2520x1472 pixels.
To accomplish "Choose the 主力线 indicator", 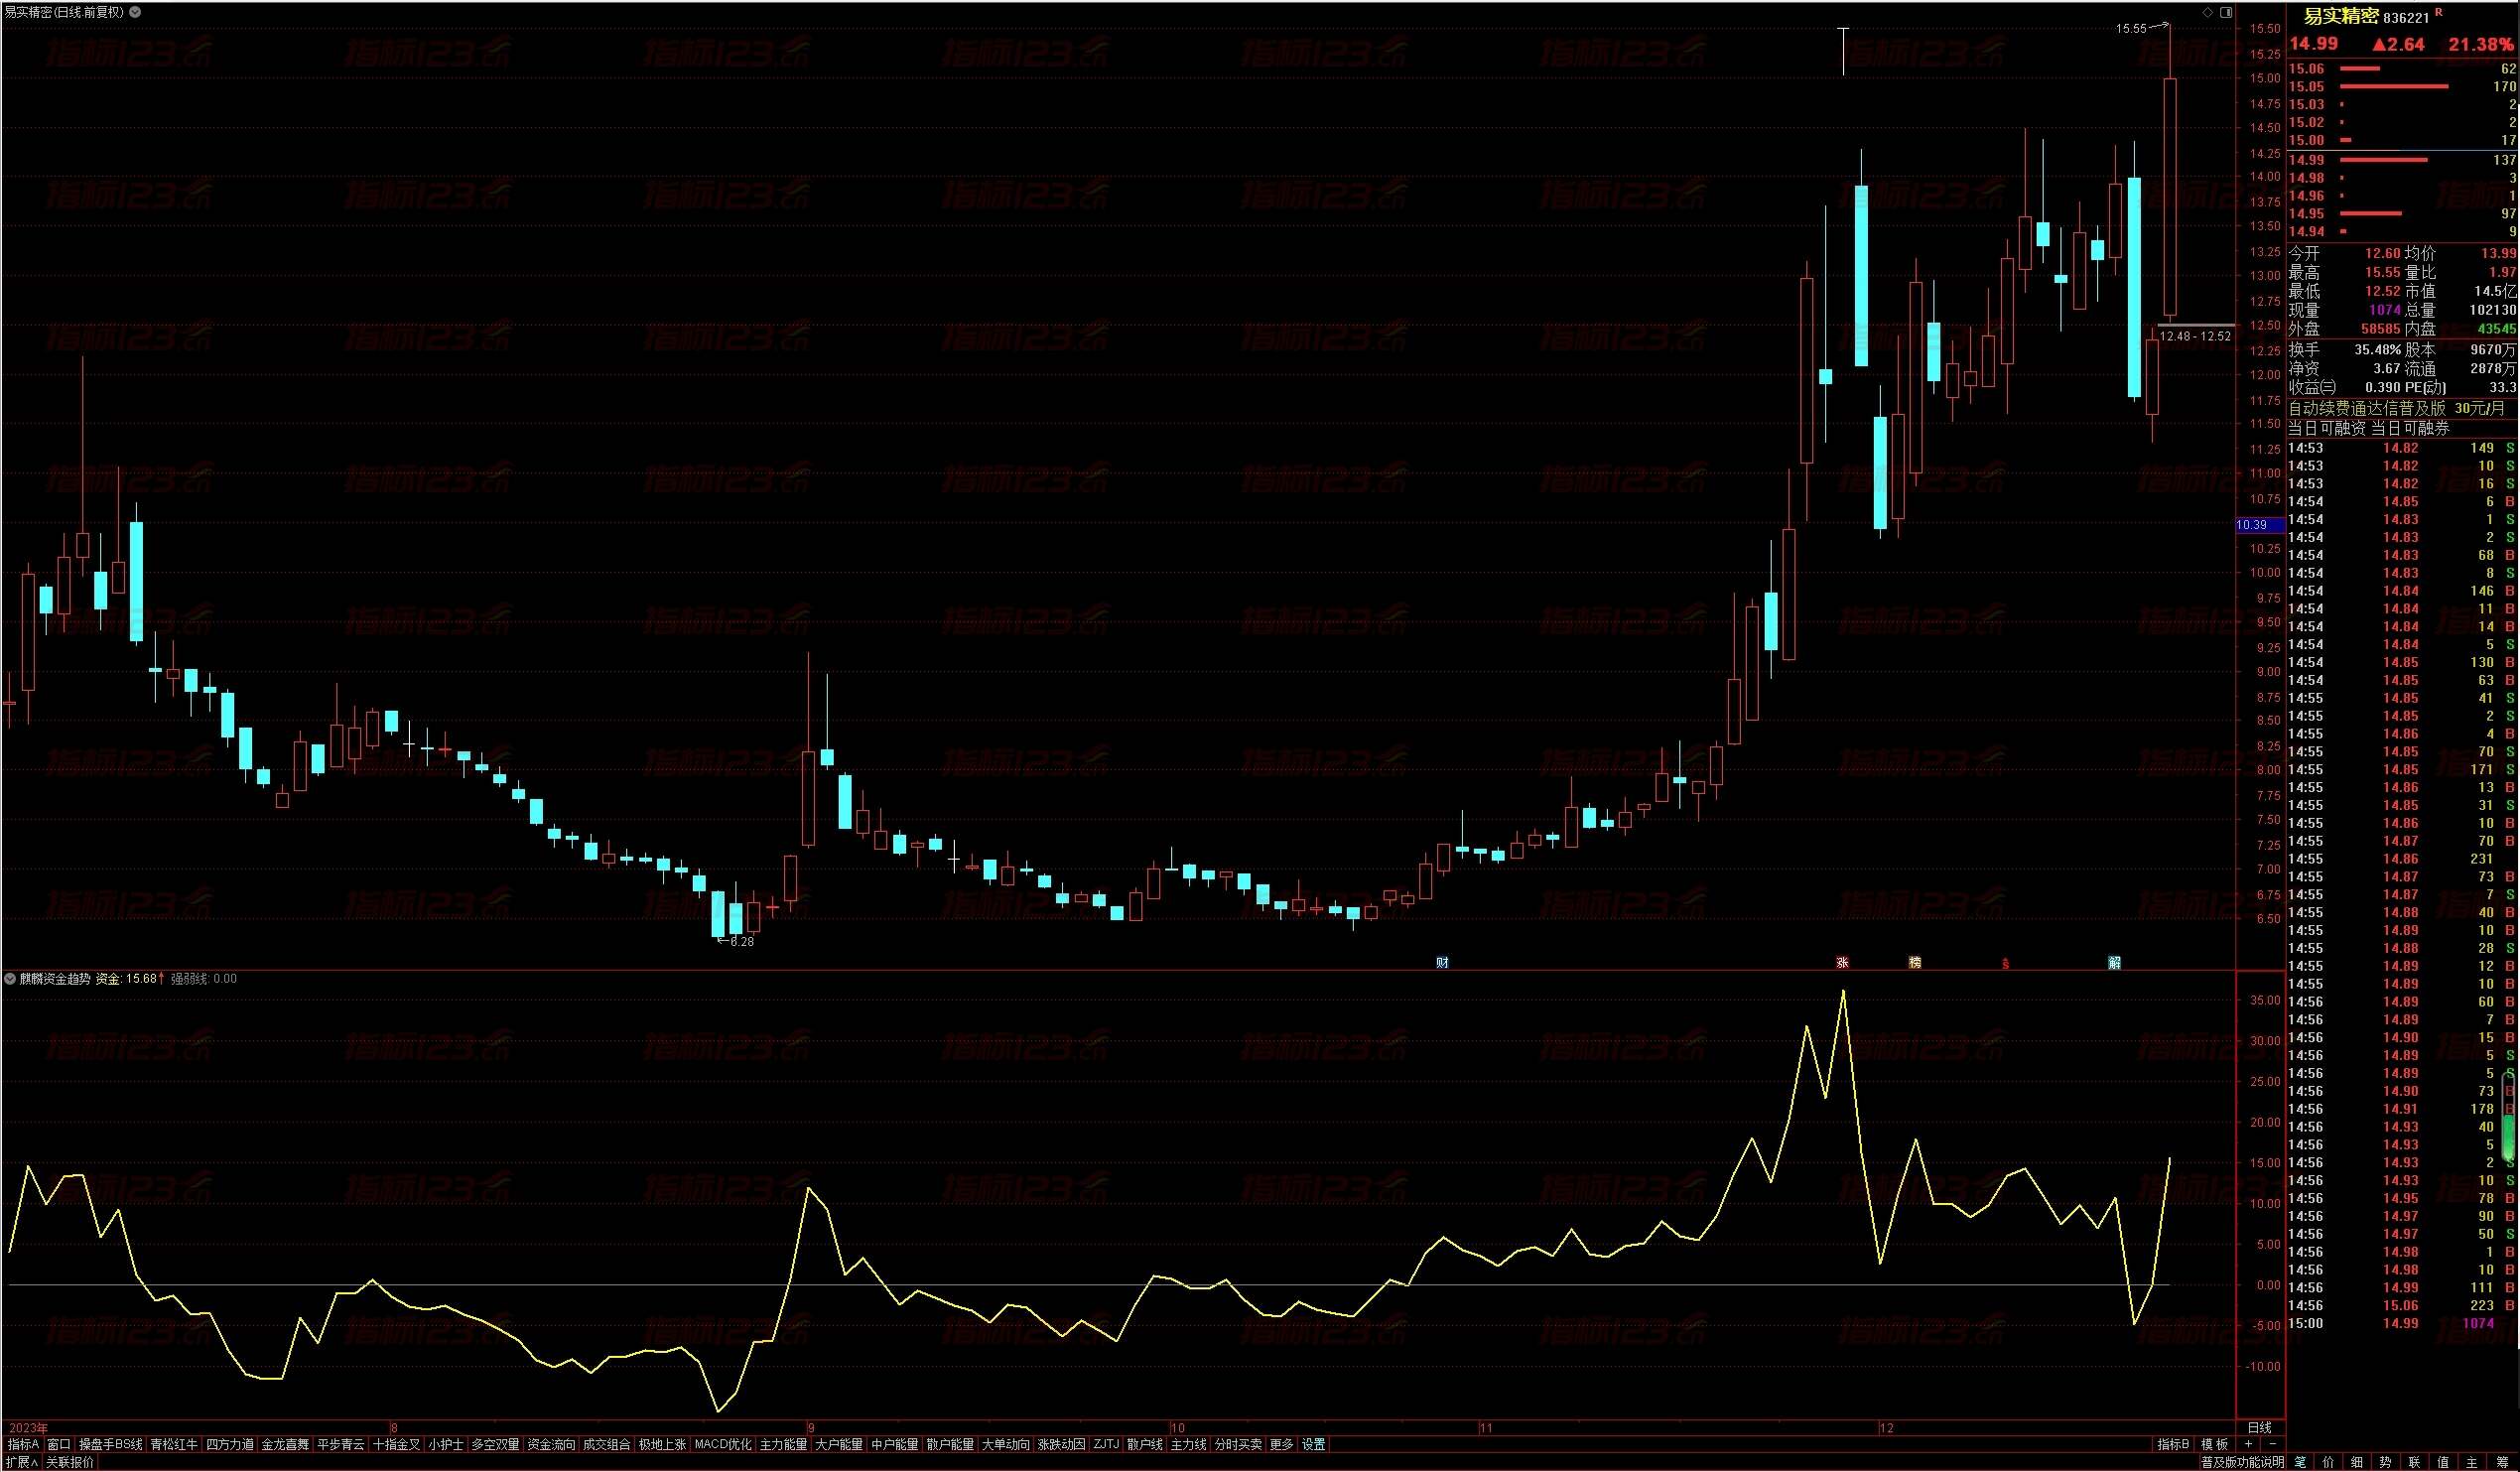I will pyautogui.click(x=1189, y=1444).
